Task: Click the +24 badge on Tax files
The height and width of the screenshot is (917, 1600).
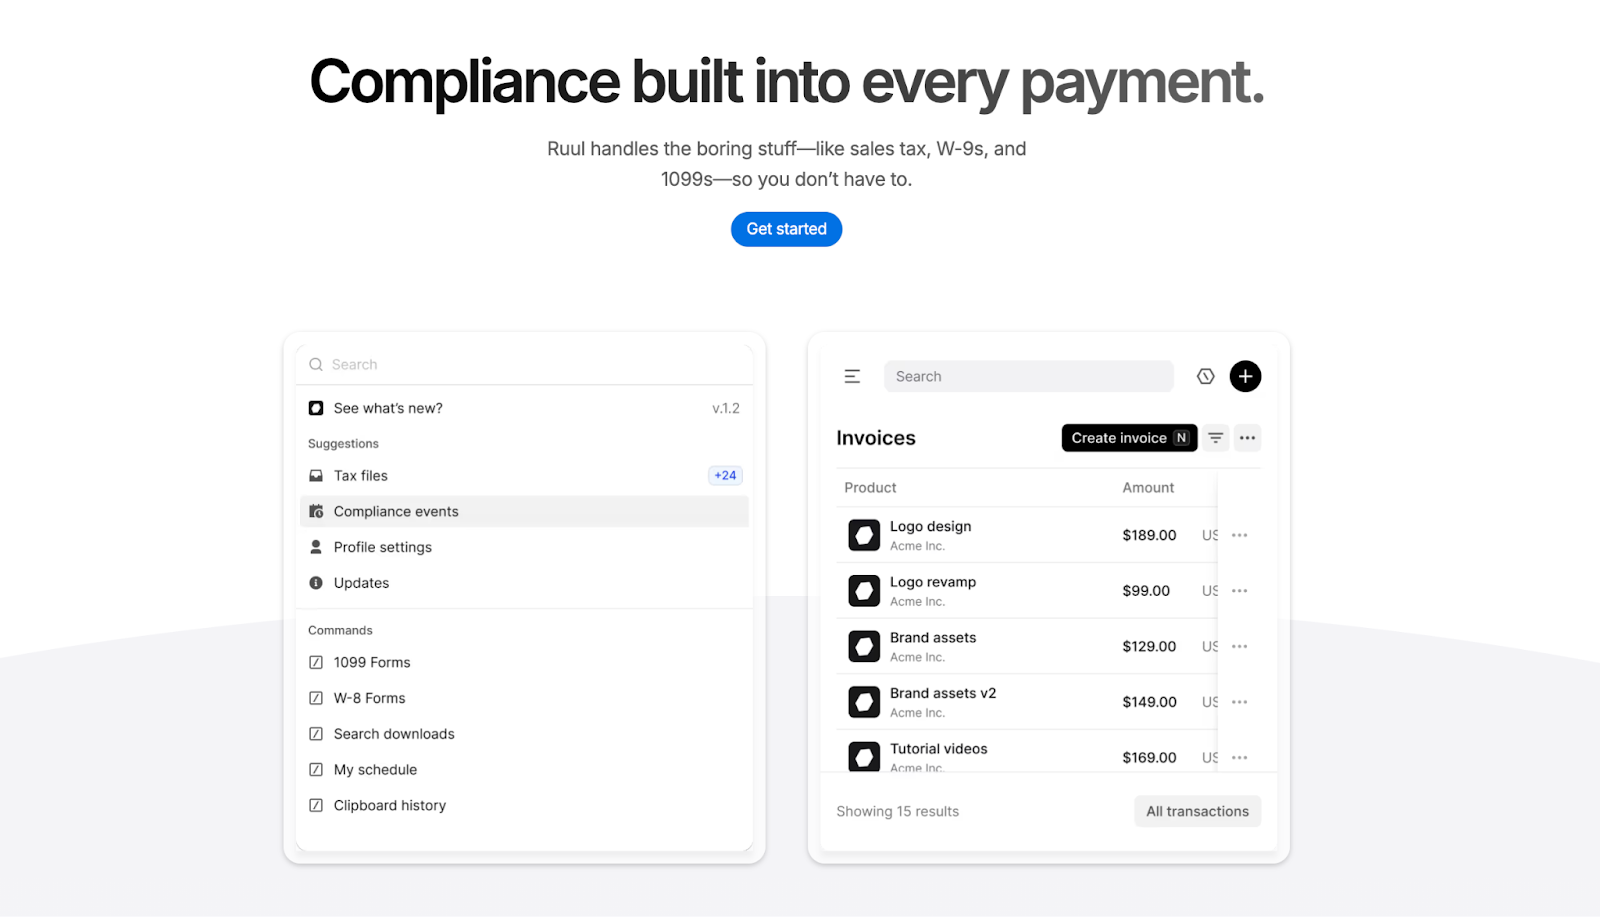Action: point(725,476)
